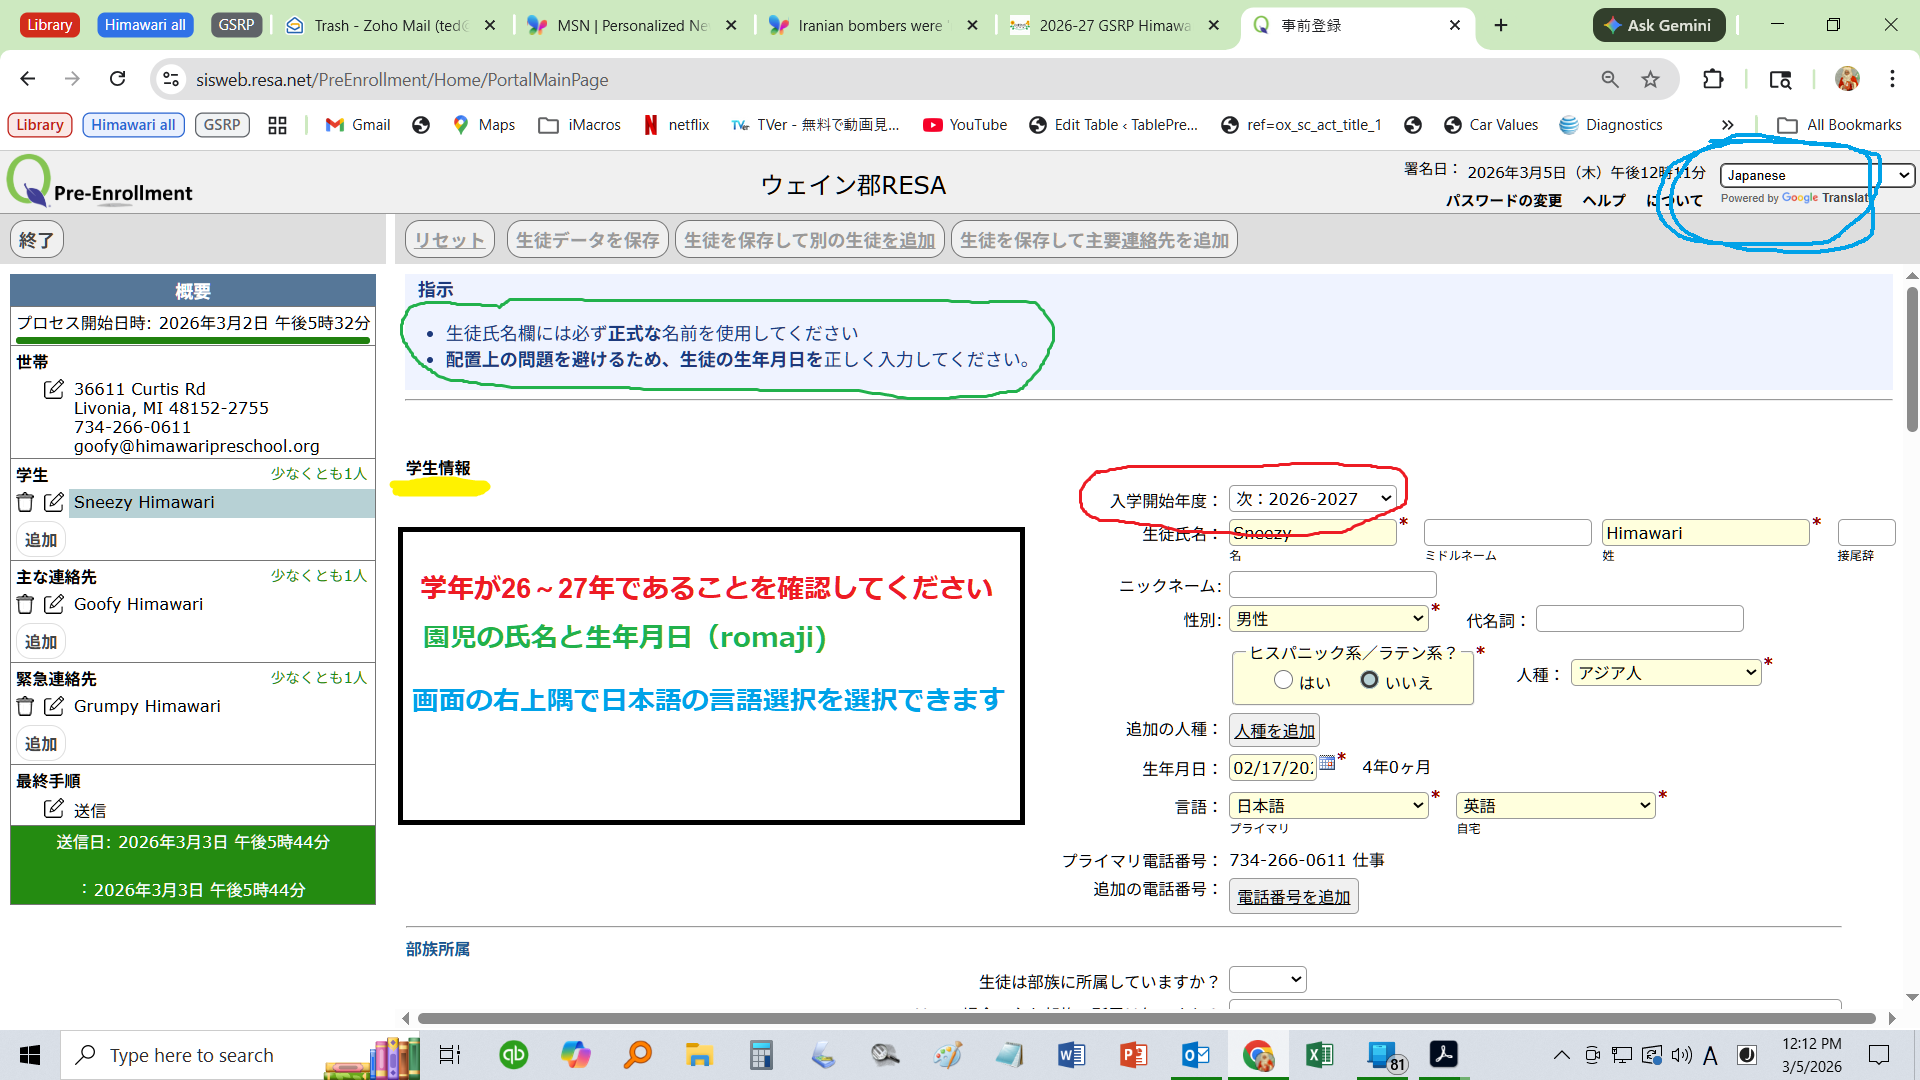1920x1080 pixels.
Task: Open Excel from the taskbar
Action: 1319,1054
